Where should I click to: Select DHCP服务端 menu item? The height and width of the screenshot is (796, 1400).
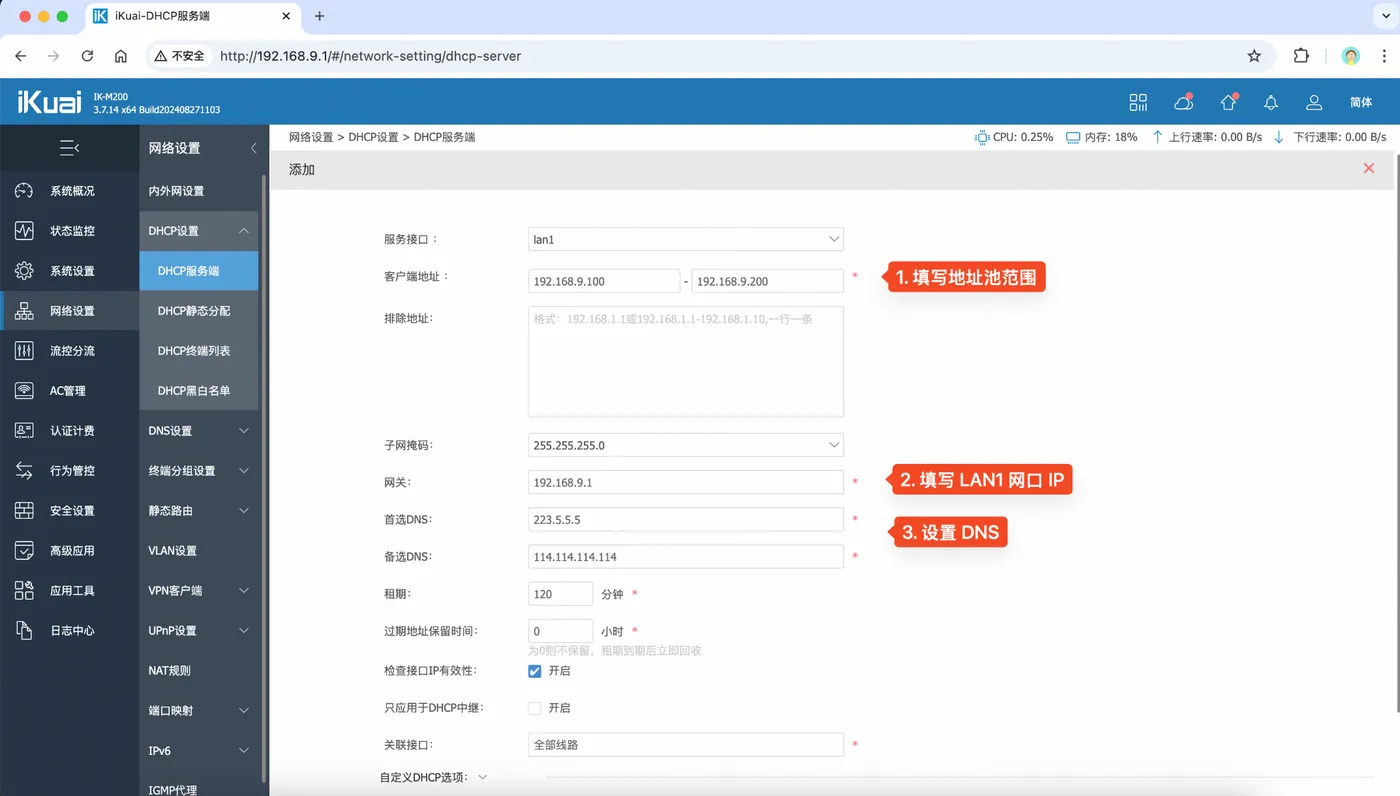[199, 271]
